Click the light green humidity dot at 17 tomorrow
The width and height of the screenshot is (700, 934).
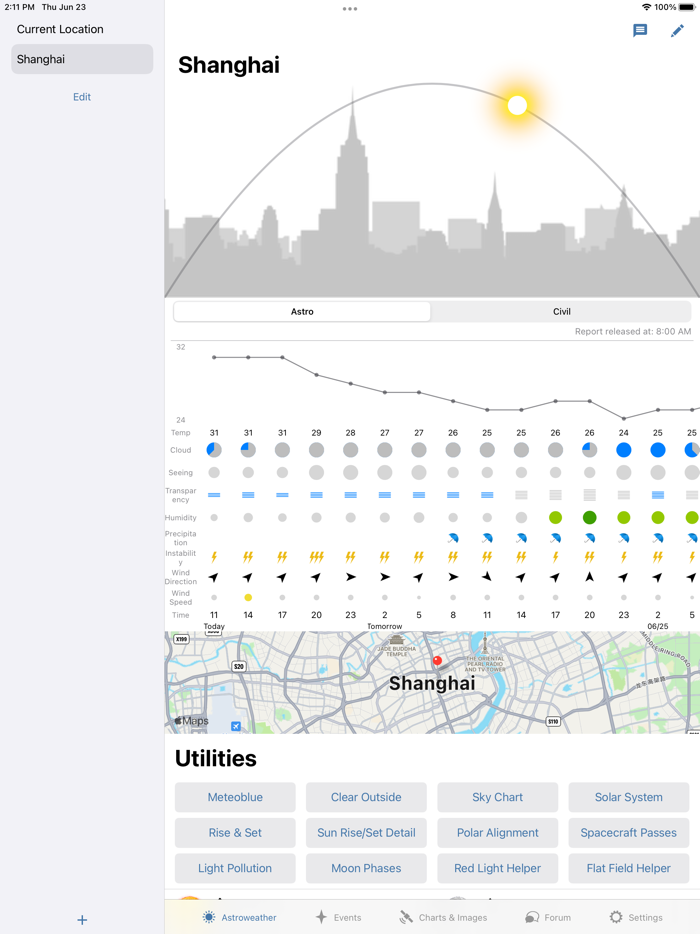click(x=555, y=518)
